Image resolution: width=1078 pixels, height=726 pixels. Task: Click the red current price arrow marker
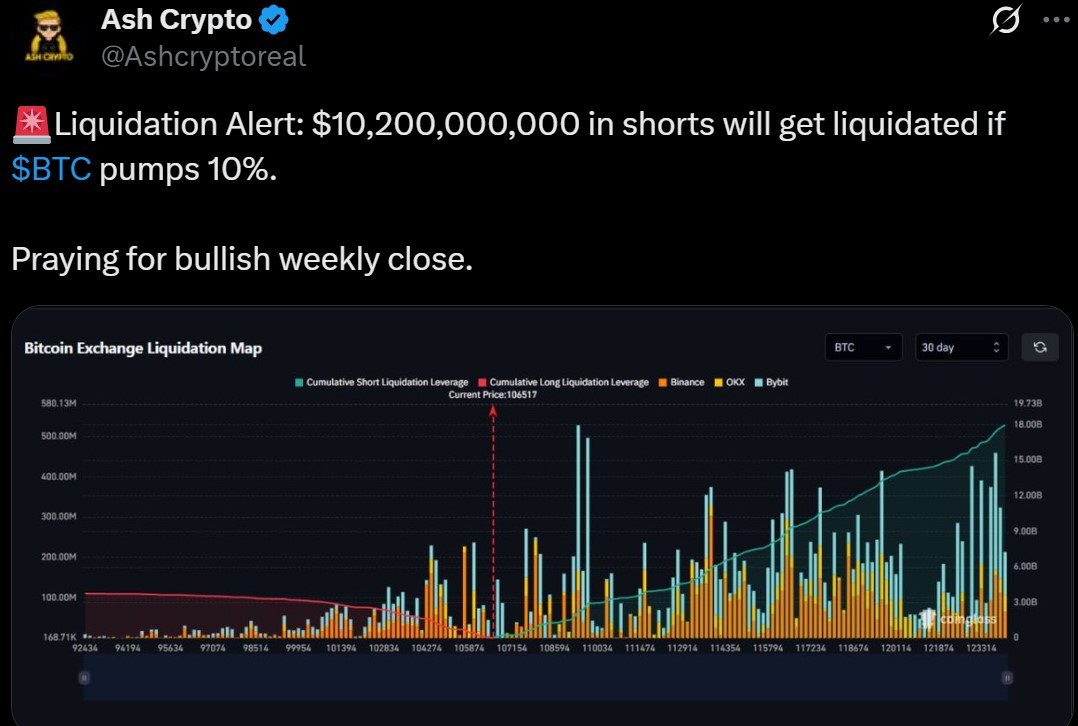493,411
